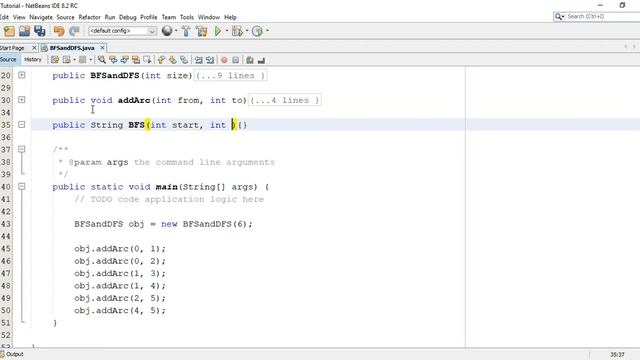This screenshot has height=360, width=640.
Task: Click the Redo arrow icon
Action: [x=74, y=31]
